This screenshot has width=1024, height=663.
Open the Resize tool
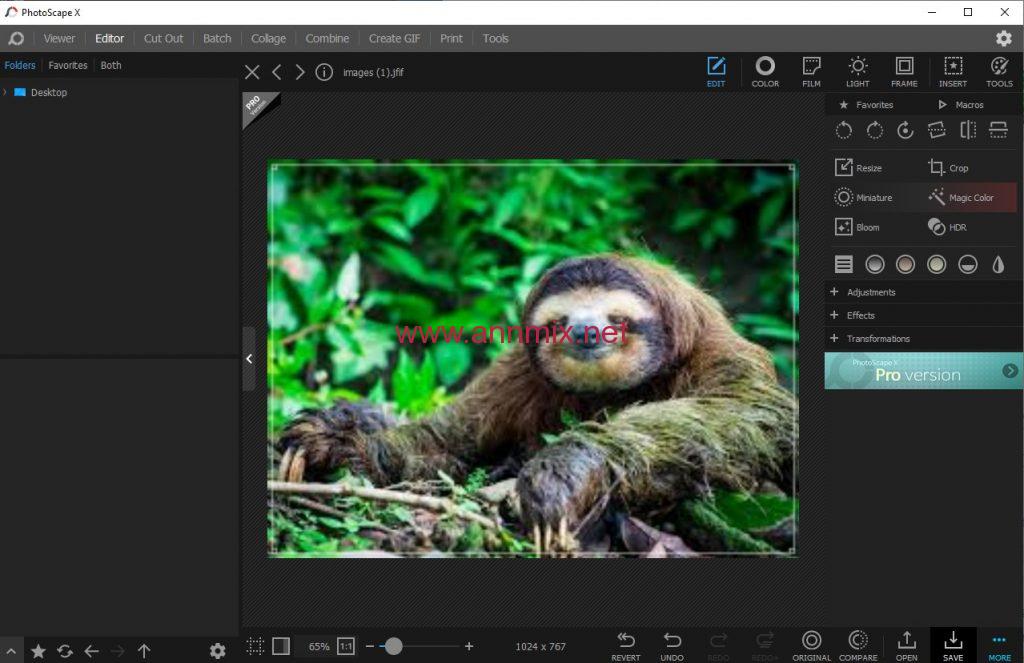click(x=858, y=168)
